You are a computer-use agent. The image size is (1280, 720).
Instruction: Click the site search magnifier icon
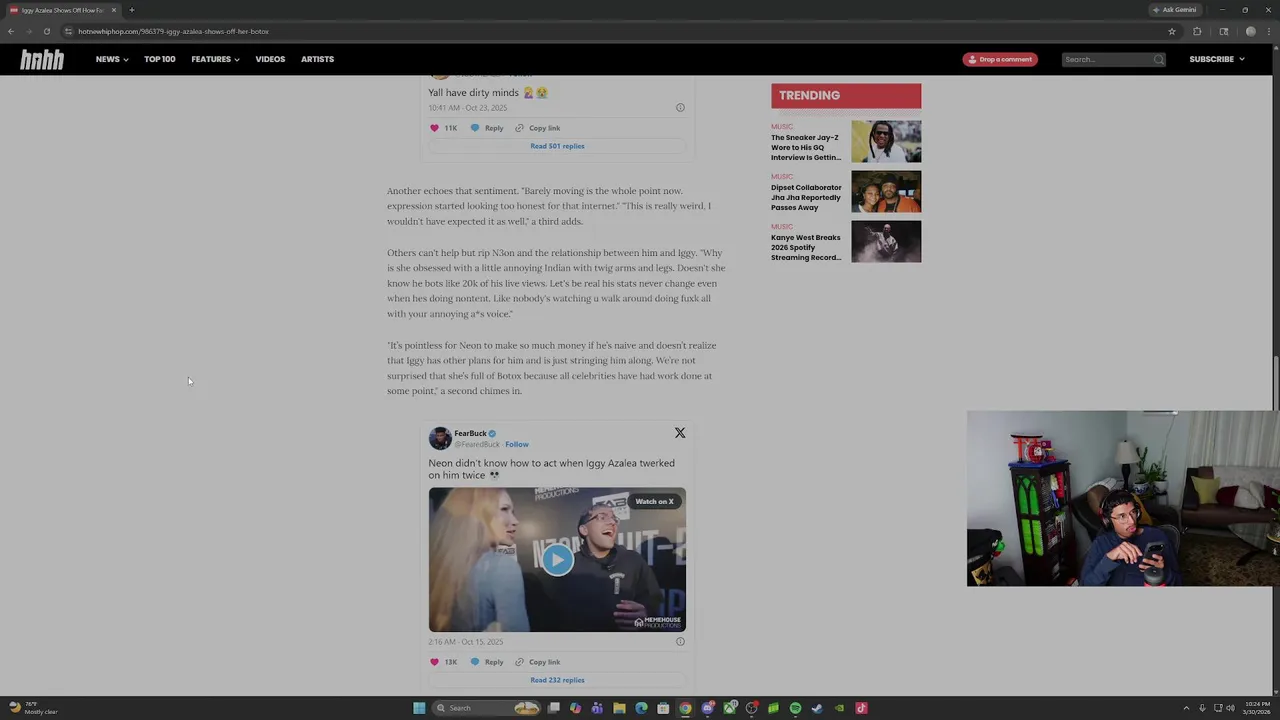1159,59
